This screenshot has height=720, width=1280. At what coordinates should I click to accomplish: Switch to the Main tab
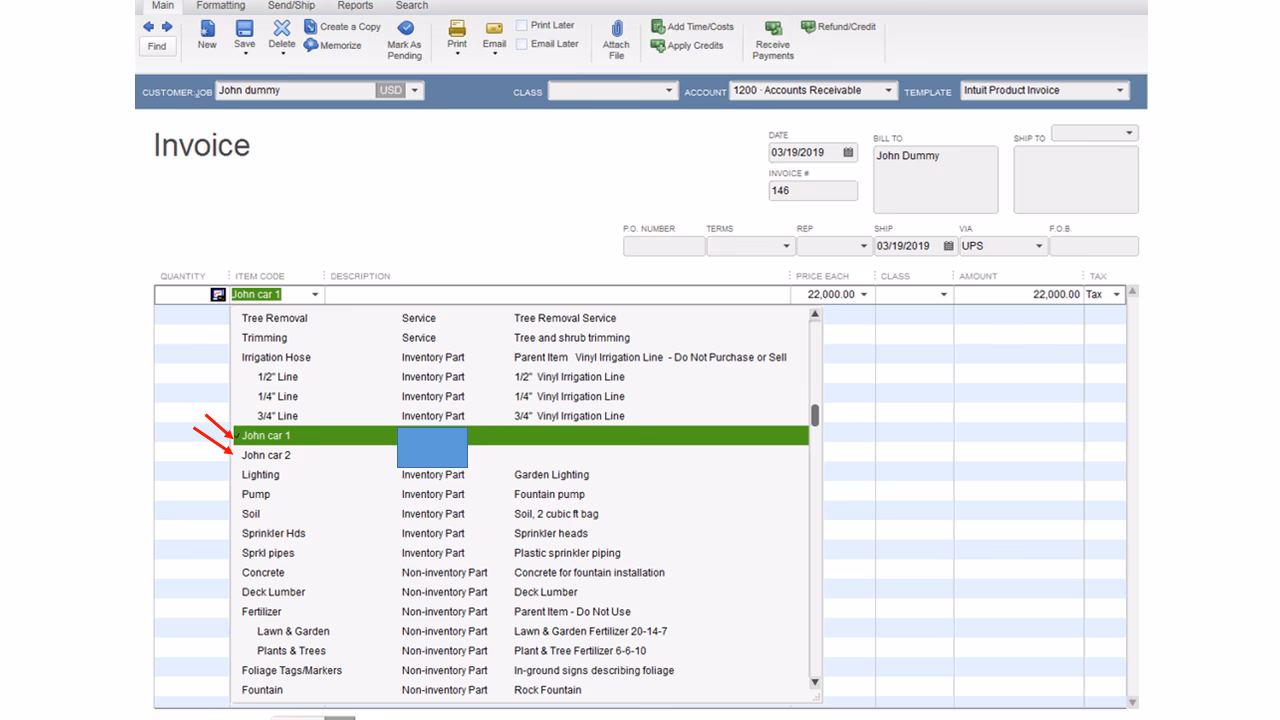[162, 5]
